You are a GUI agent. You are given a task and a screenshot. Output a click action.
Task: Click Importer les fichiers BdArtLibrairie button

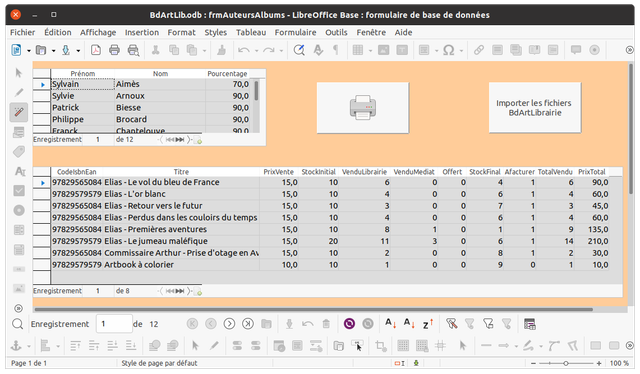[x=535, y=108]
